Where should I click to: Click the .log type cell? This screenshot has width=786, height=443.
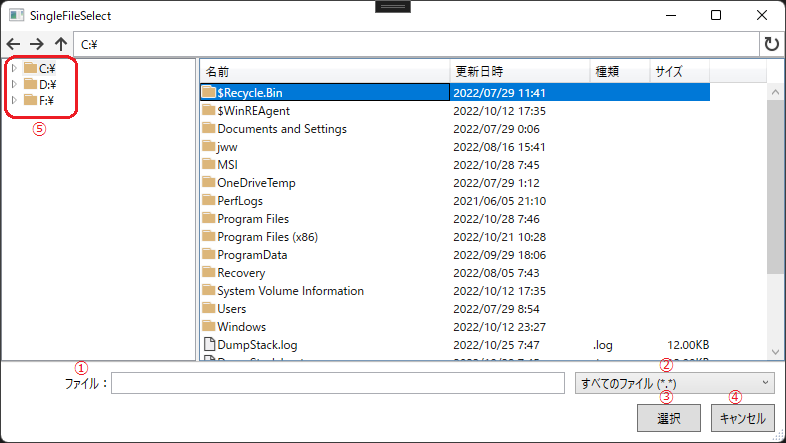[x=603, y=345]
